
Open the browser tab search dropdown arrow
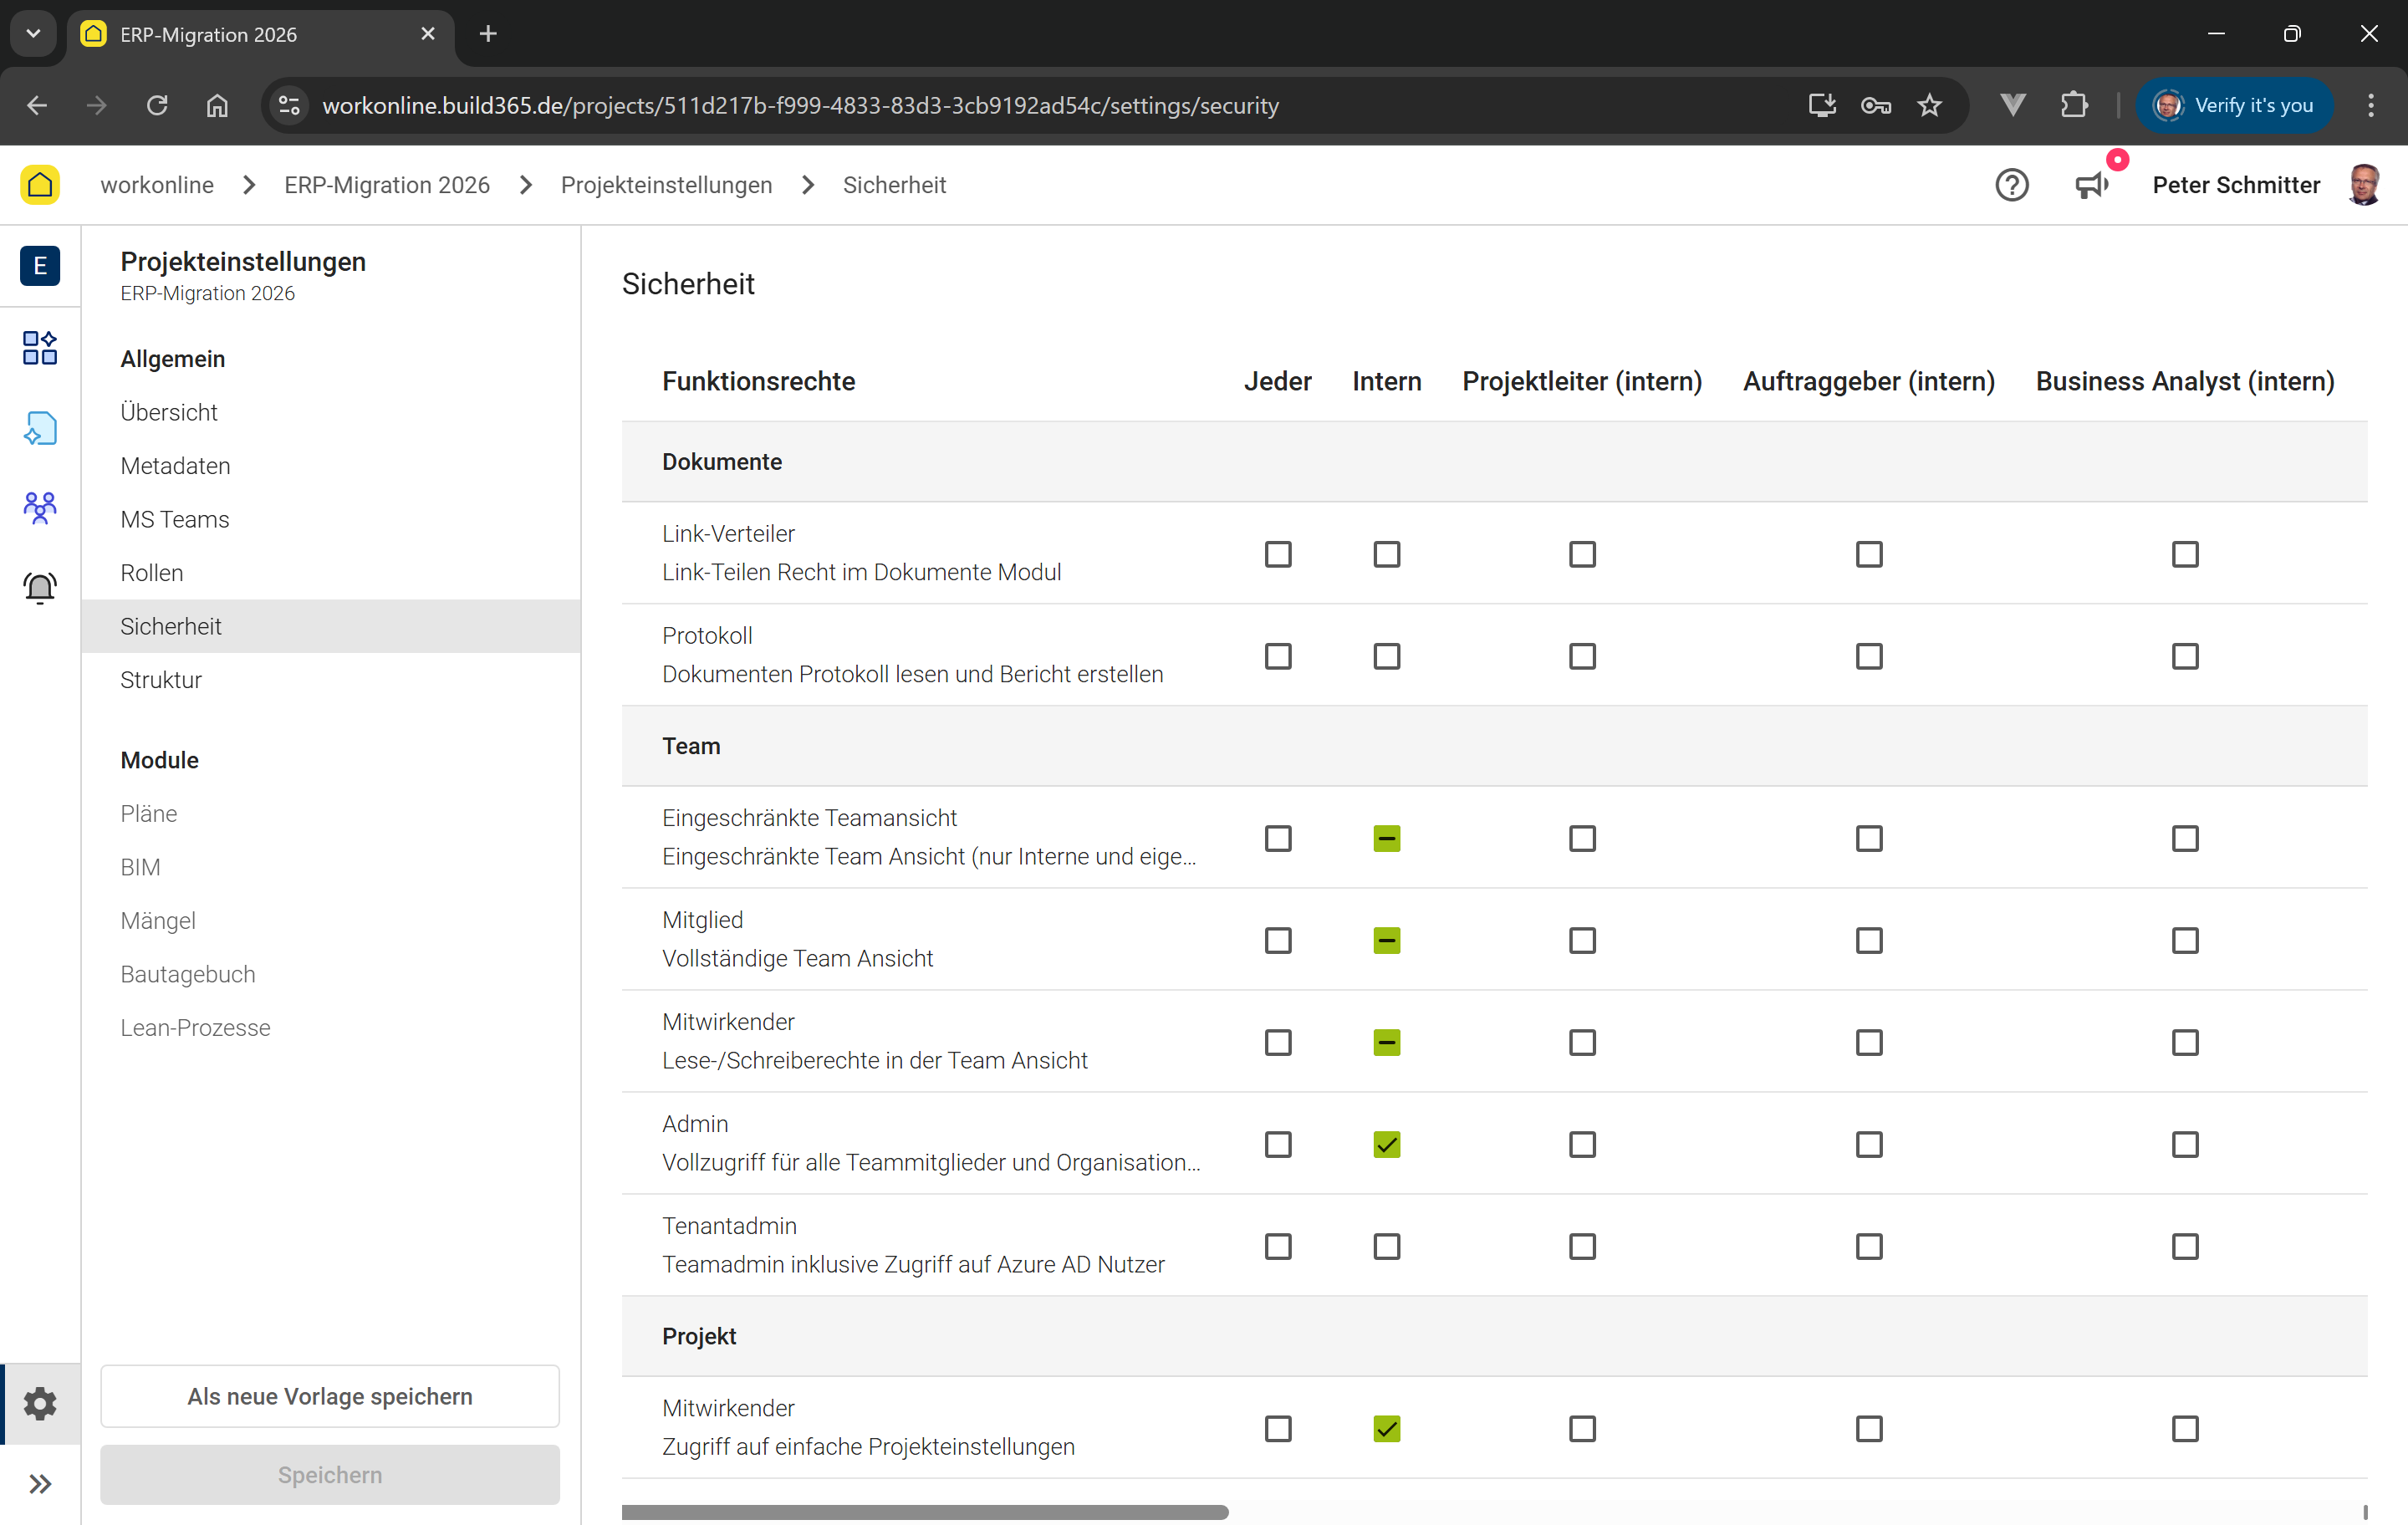33,33
